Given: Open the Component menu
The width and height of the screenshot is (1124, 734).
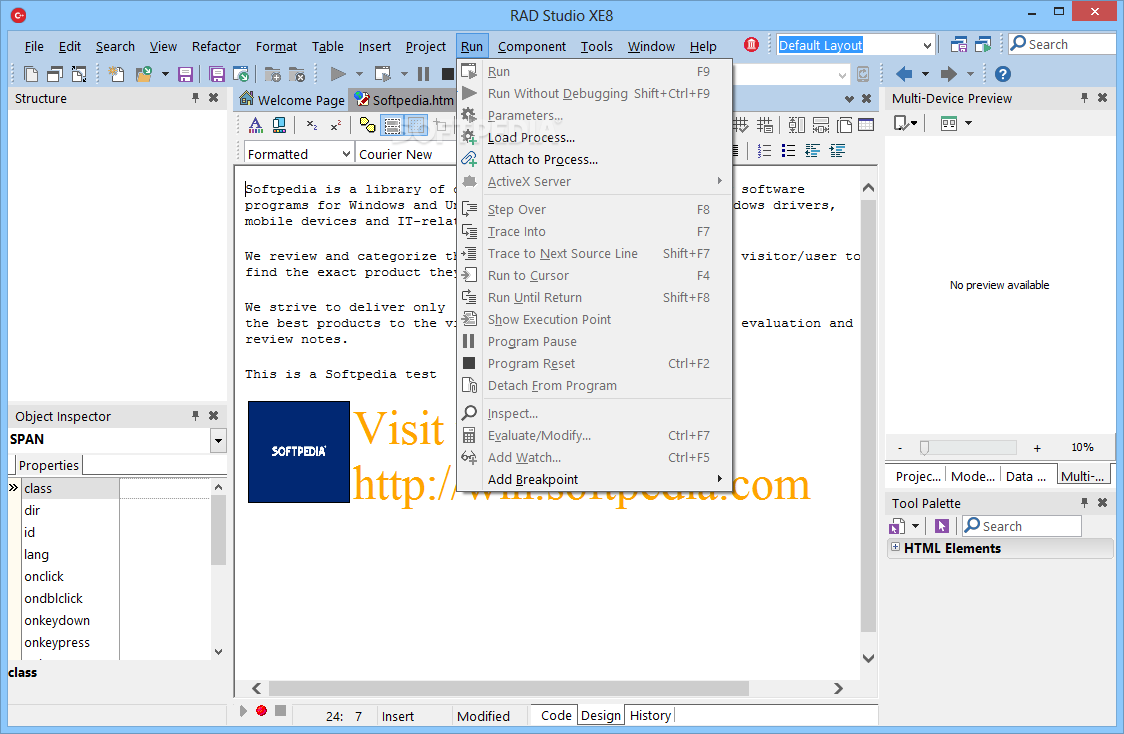Looking at the screenshot, I should 531,46.
